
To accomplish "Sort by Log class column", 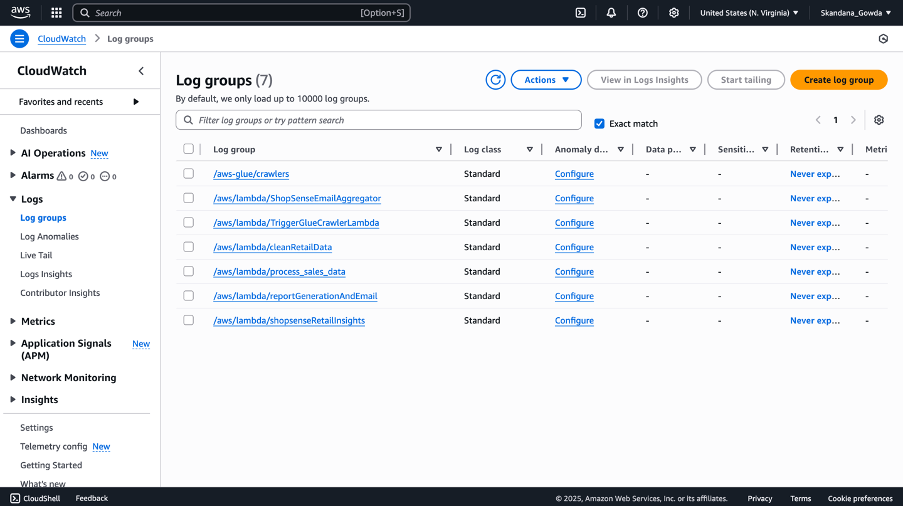I will (529, 149).
